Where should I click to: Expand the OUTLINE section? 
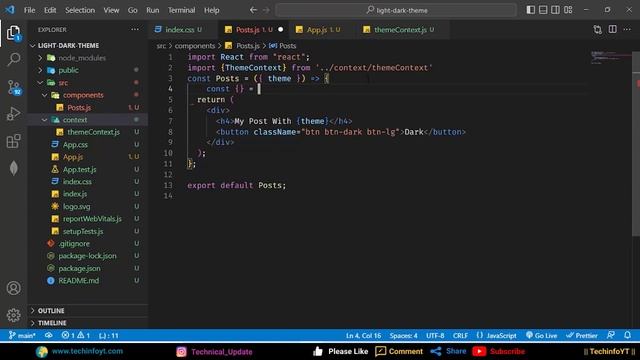pyautogui.click(x=51, y=311)
